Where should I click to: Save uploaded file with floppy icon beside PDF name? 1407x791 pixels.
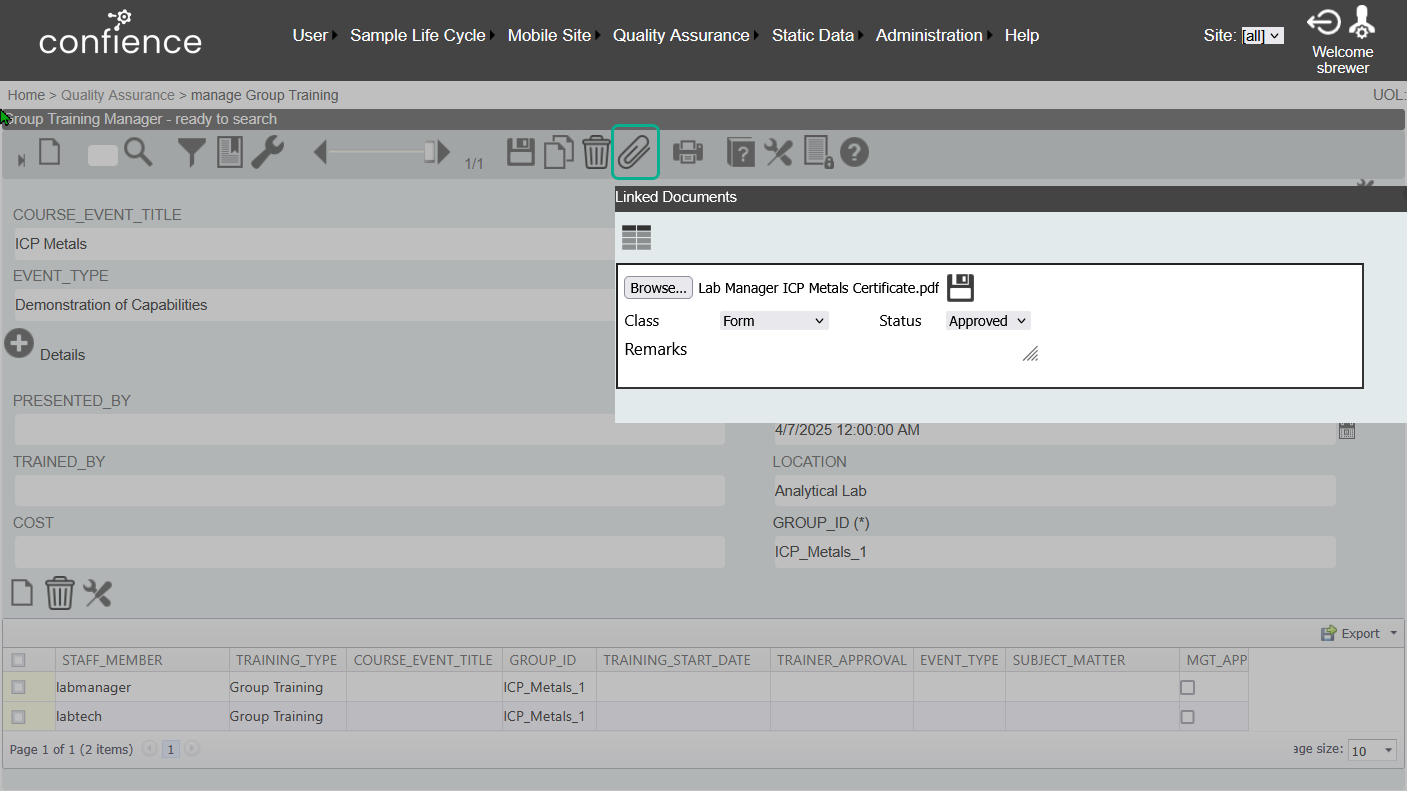[x=960, y=287]
